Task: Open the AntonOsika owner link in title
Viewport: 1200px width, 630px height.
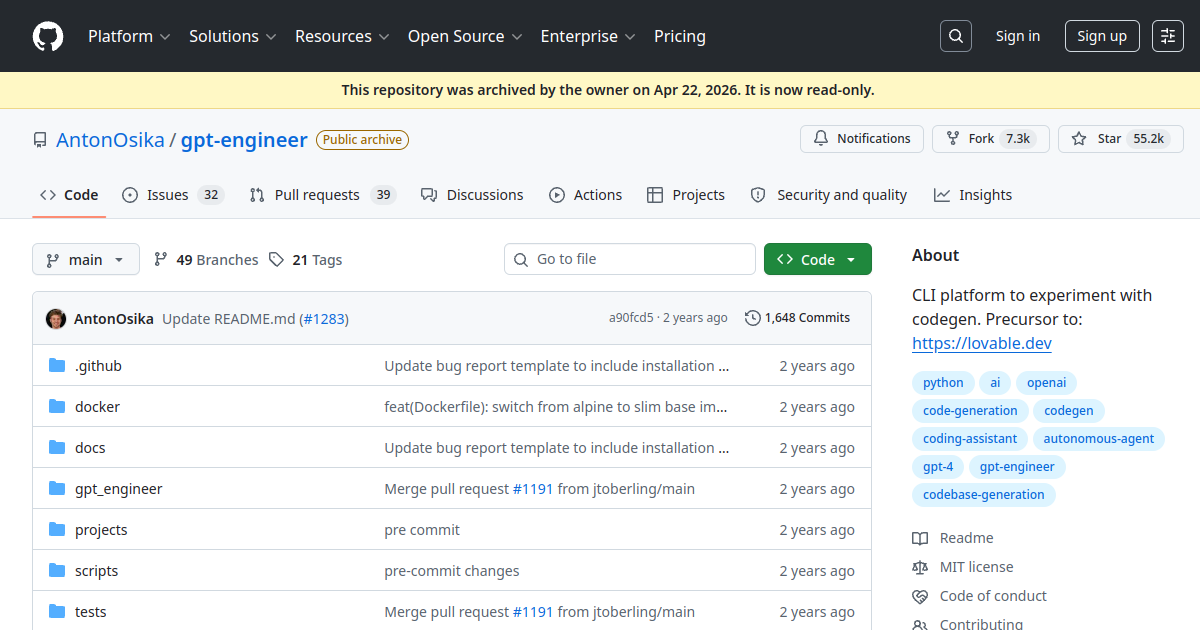Action: (x=110, y=140)
